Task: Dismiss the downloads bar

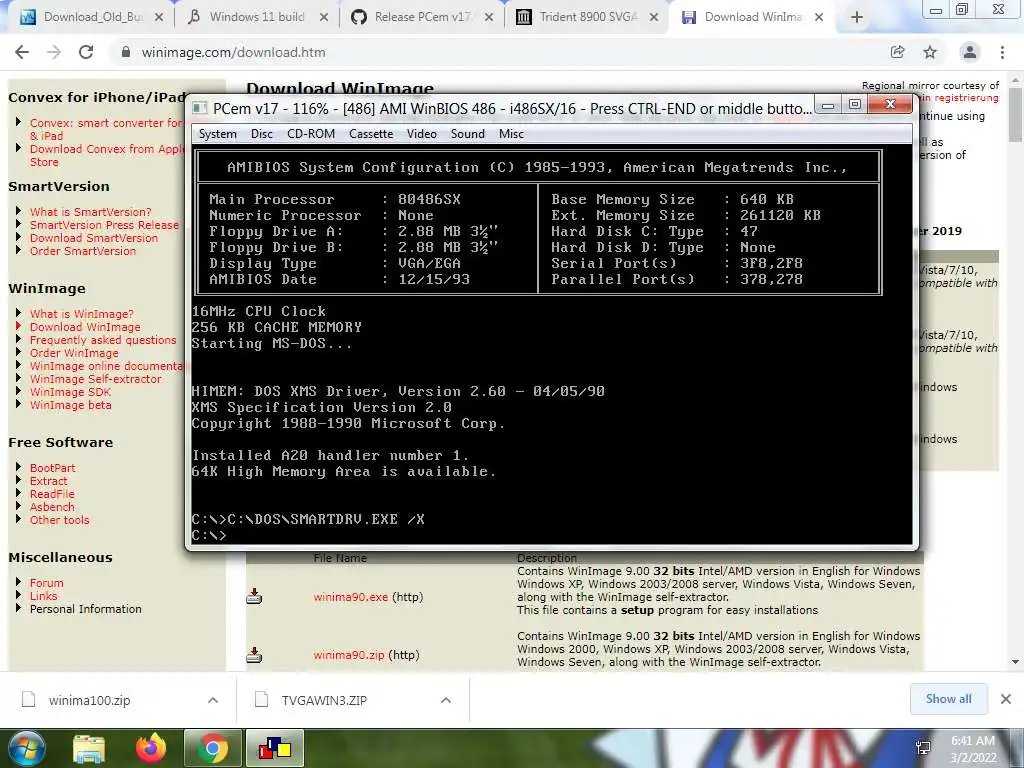Action: tap(1006, 699)
